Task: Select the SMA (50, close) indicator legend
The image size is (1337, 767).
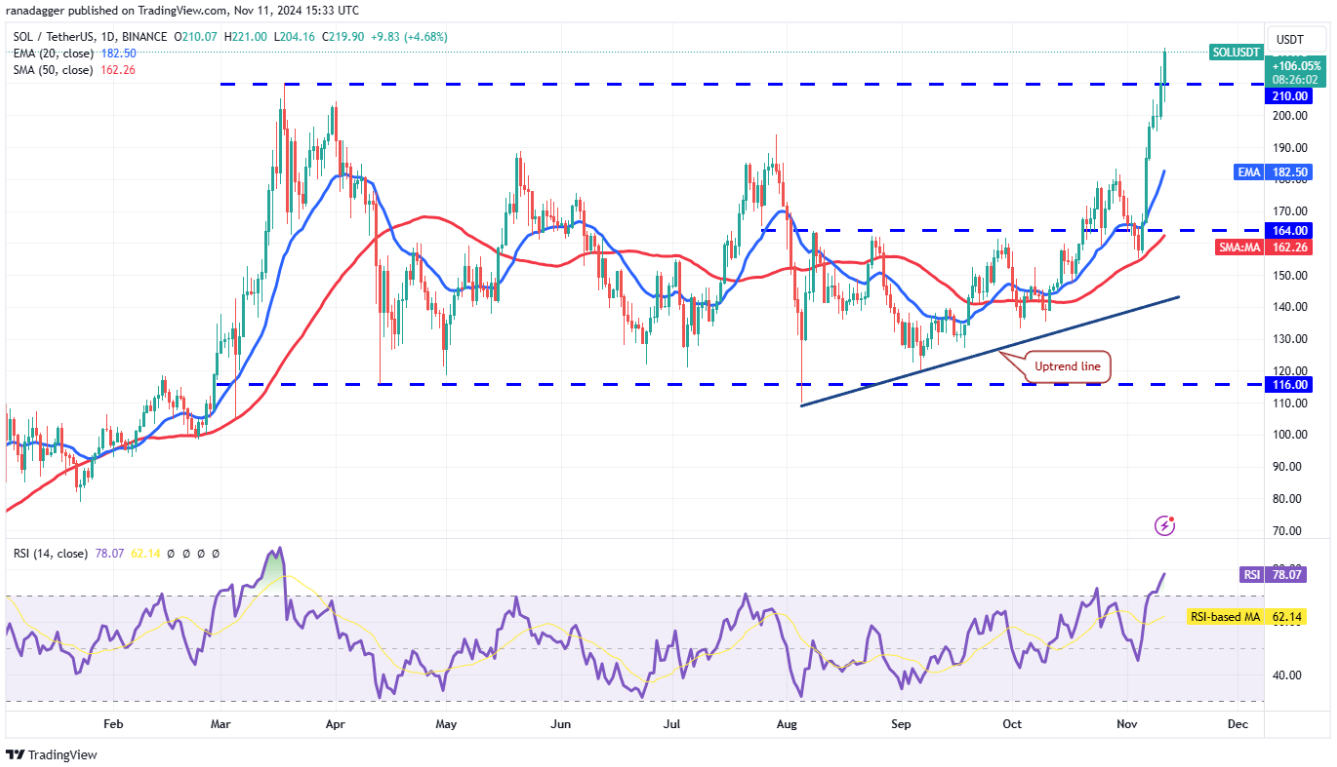Action: [55, 70]
